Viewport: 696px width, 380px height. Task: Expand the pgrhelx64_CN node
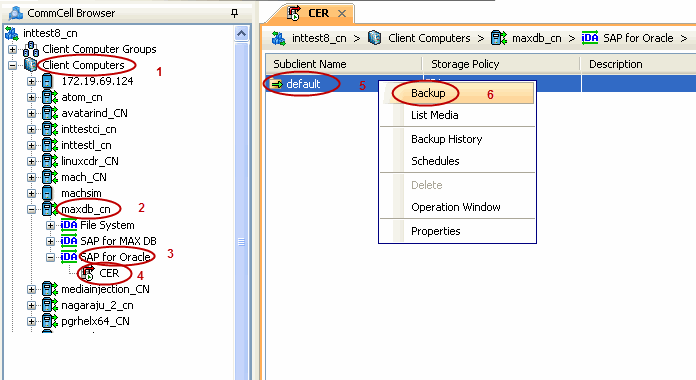click(x=31, y=321)
